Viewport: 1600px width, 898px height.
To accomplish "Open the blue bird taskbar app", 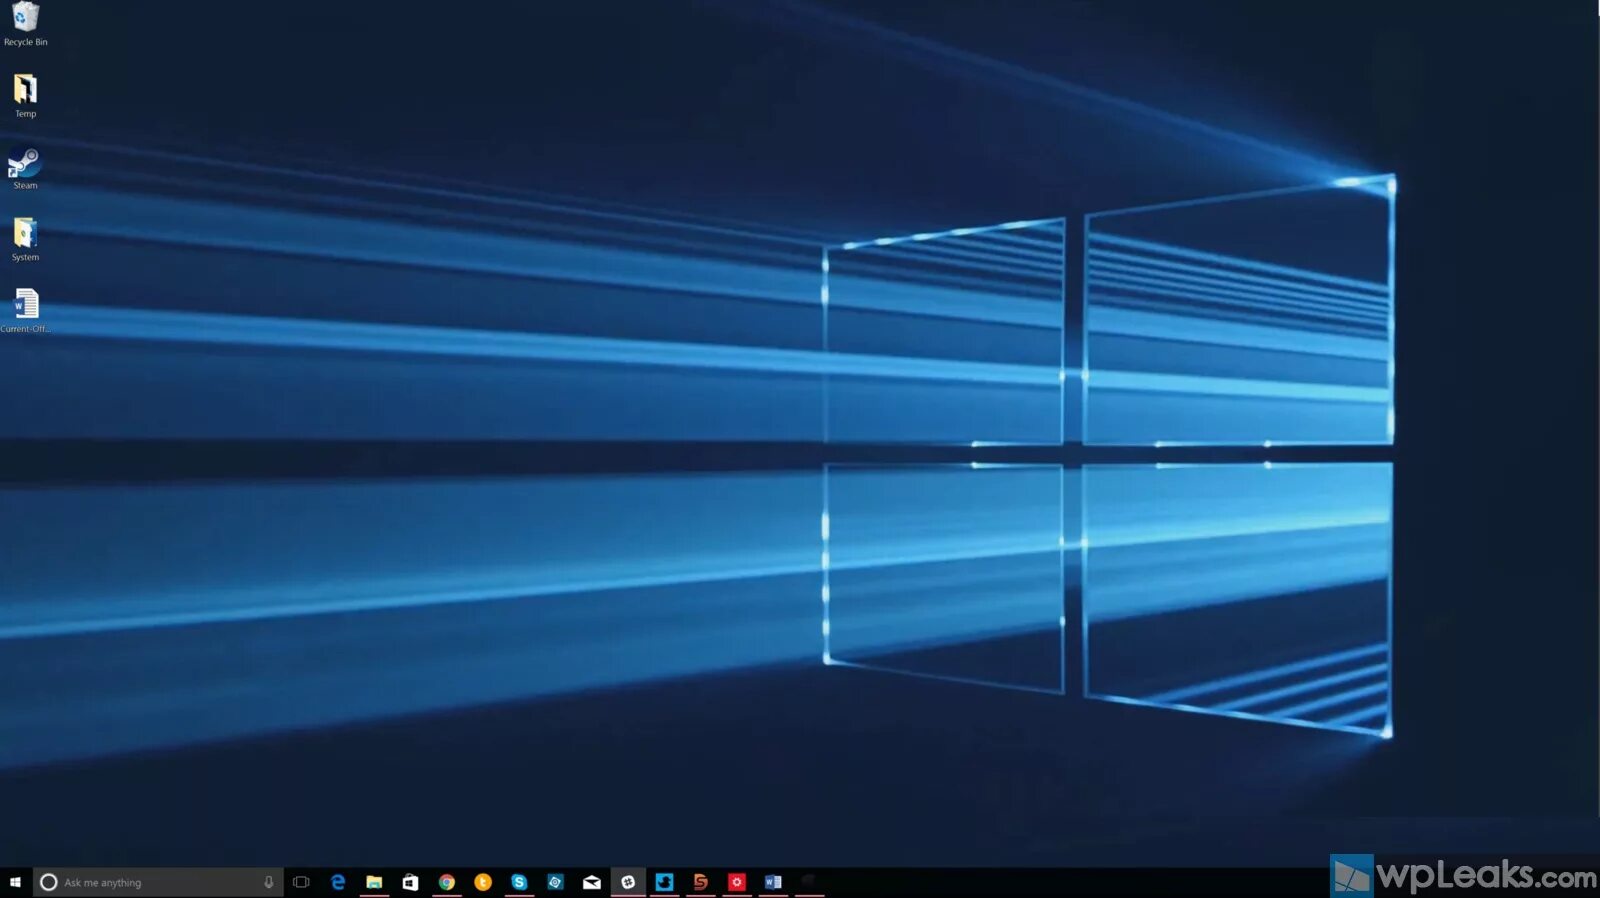I will tap(664, 882).
